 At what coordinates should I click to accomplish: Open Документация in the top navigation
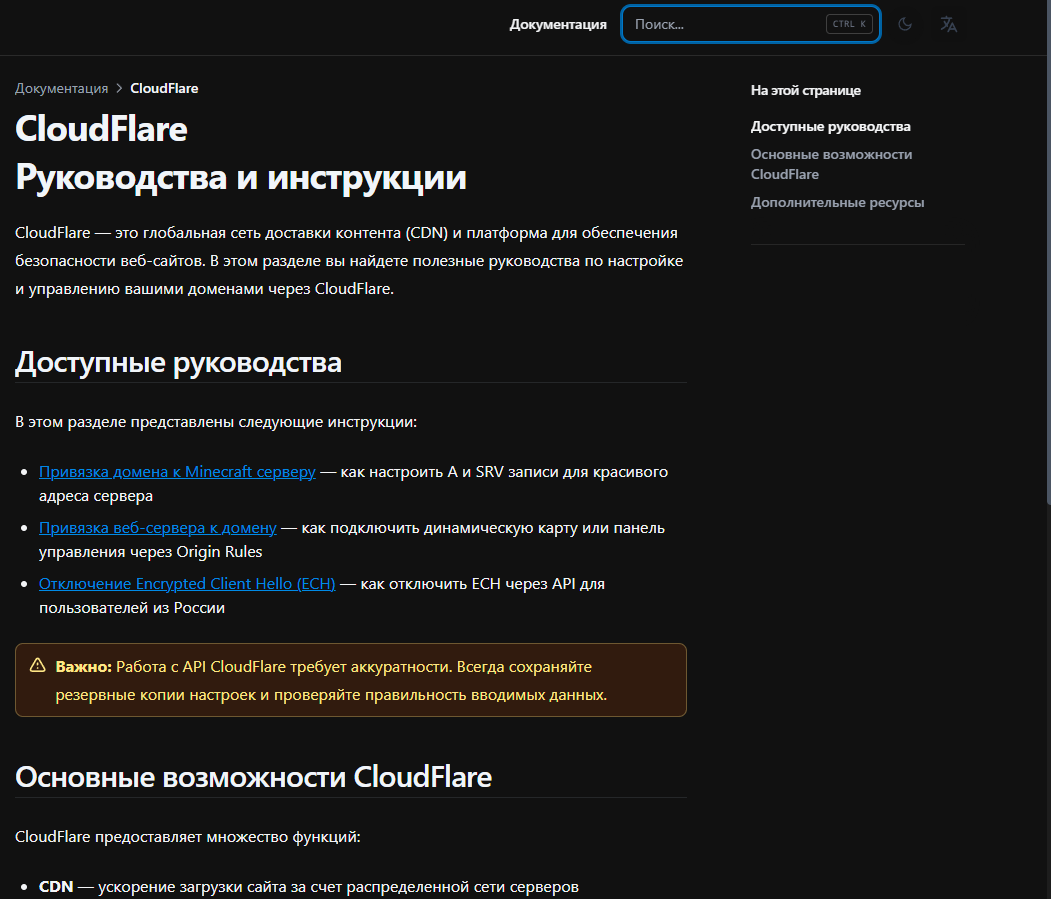point(558,24)
